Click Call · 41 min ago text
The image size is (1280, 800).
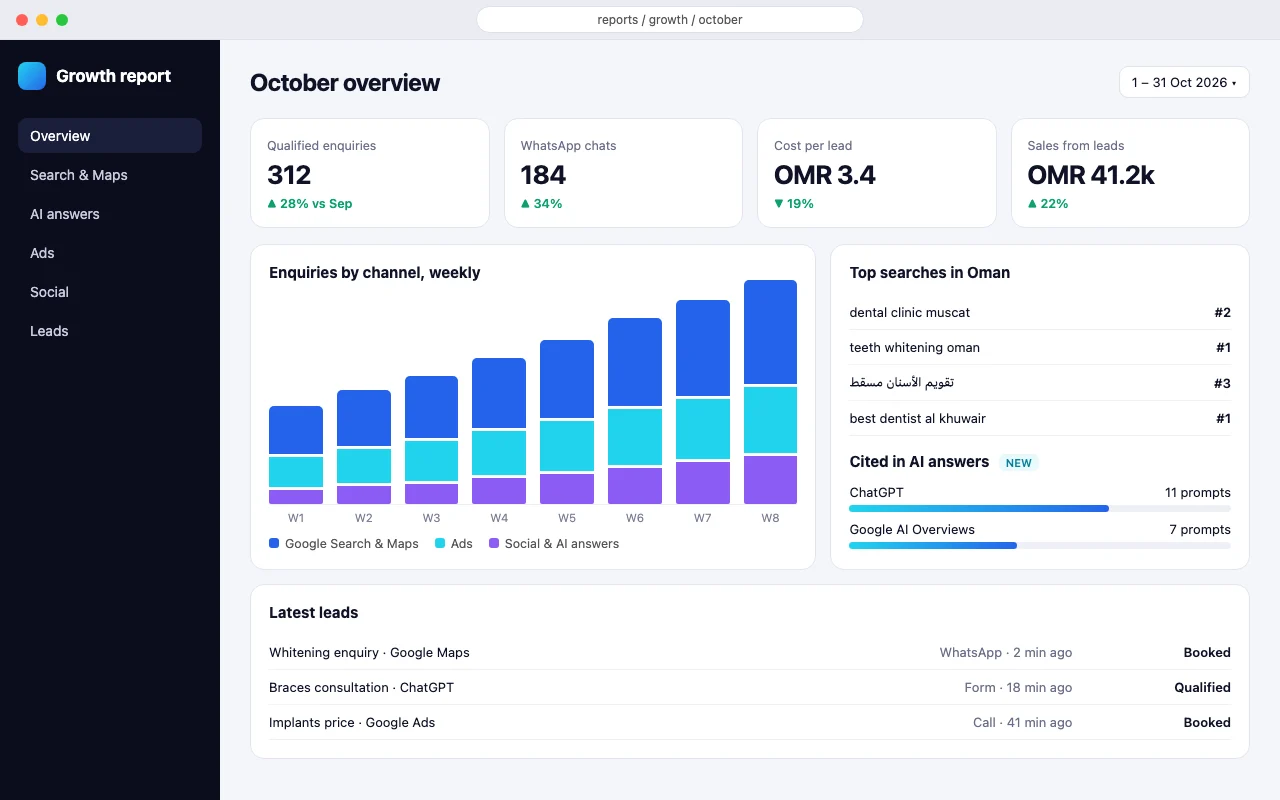pos(1022,722)
